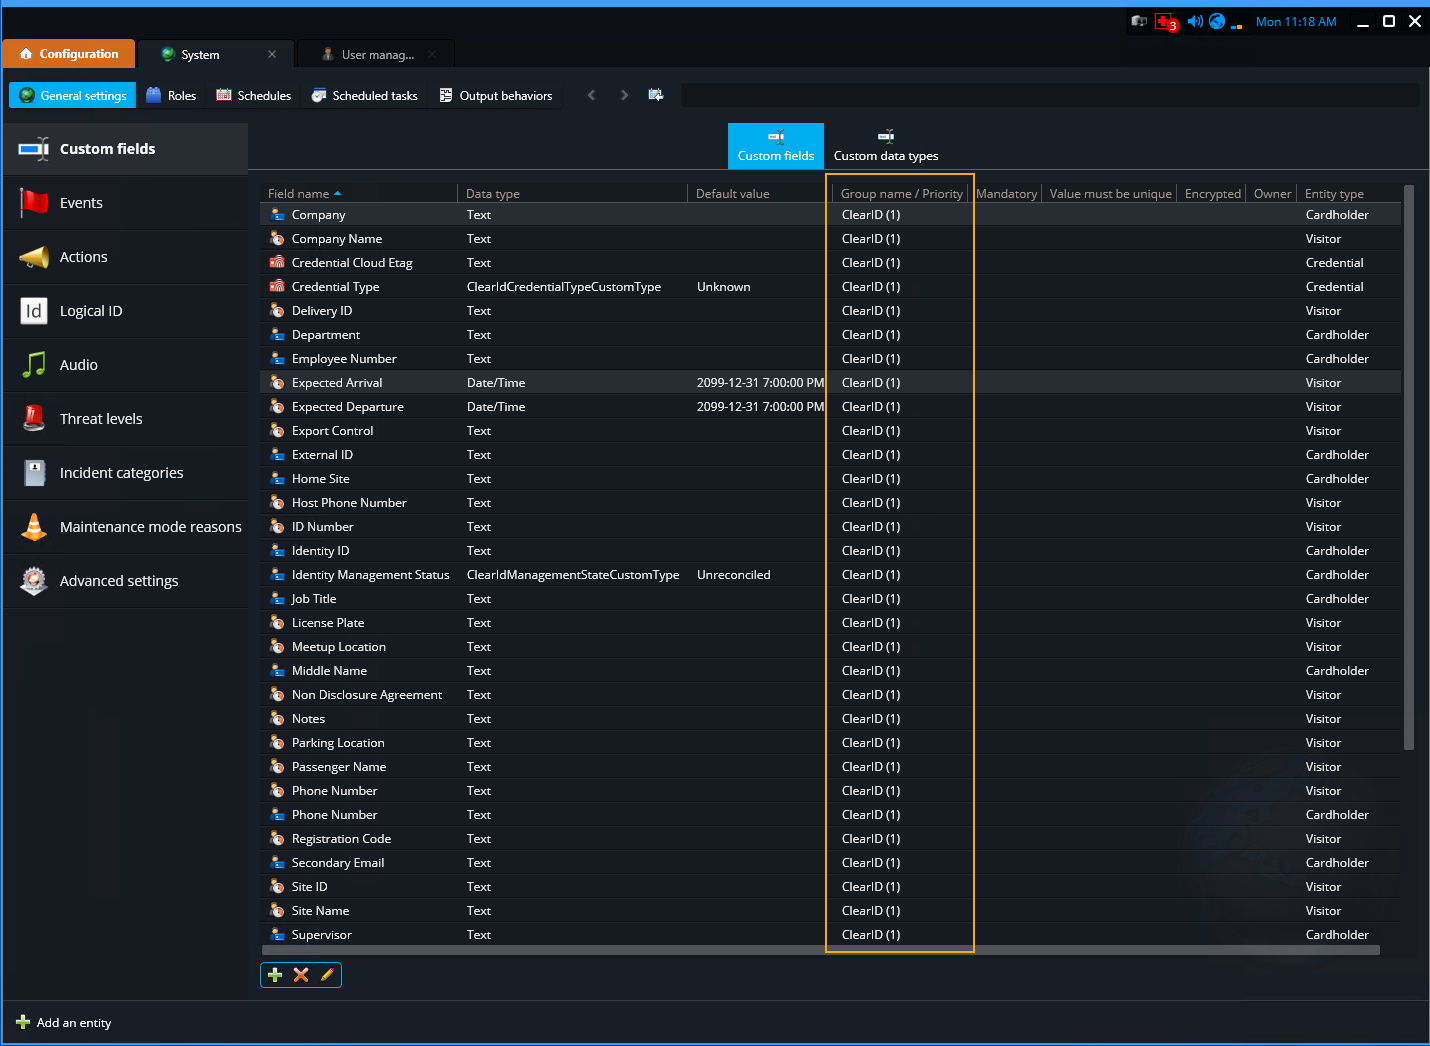Open the volume control in the system tray

pyautogui.click(x=1195, y=20)
